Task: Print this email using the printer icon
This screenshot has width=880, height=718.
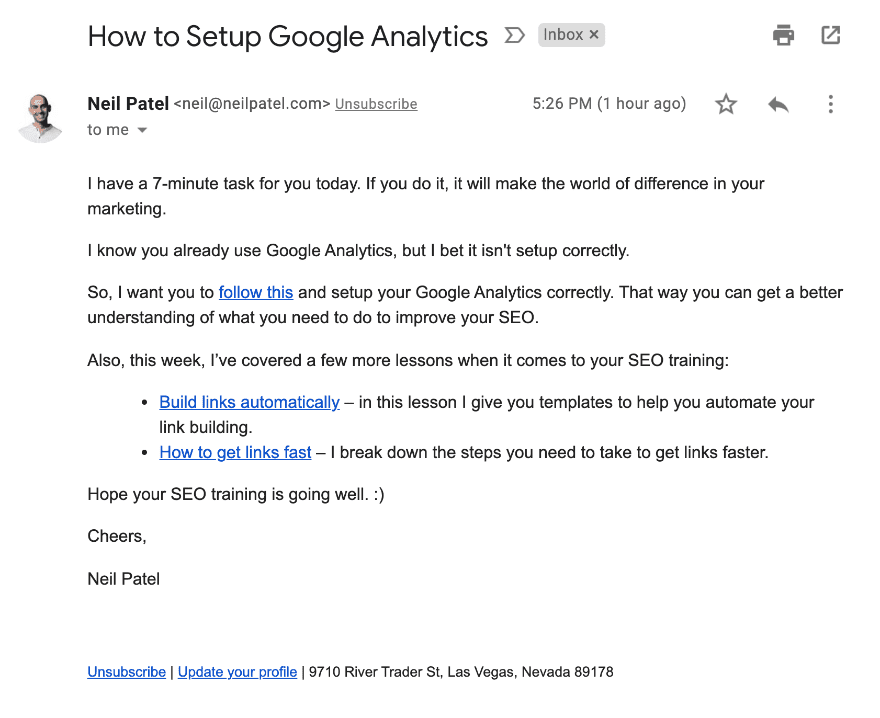Action: (x=783, y=36)
